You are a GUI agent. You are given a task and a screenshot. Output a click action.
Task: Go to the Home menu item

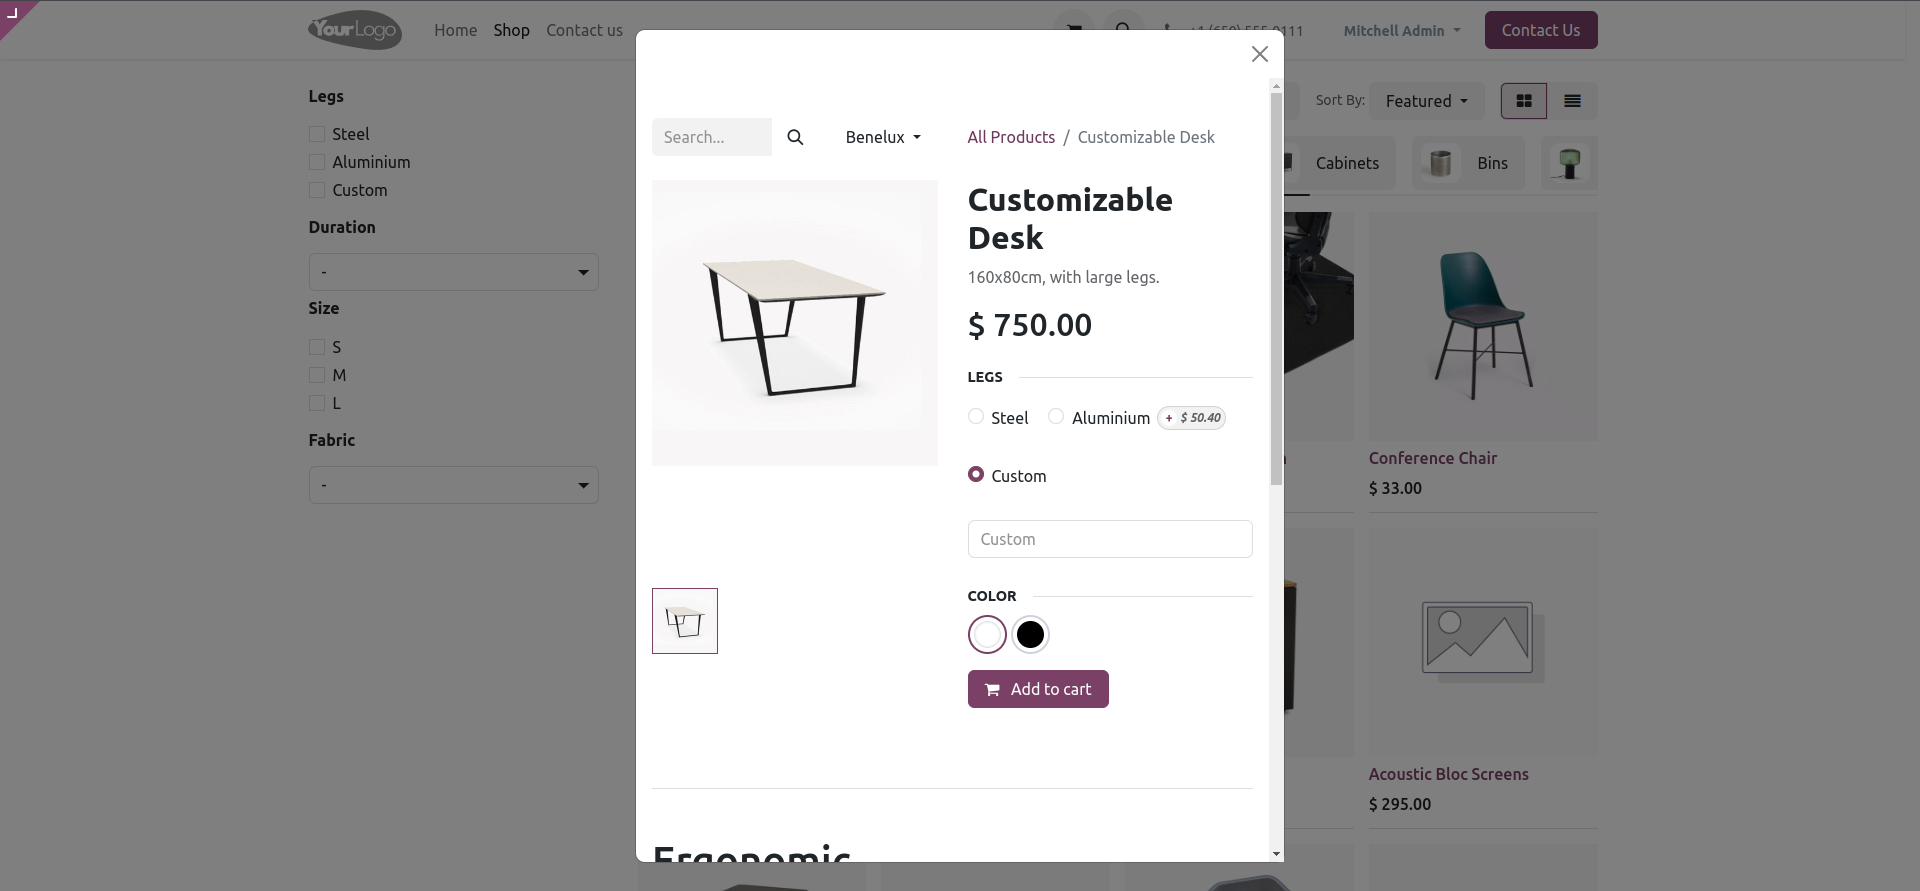click(455, 30)
